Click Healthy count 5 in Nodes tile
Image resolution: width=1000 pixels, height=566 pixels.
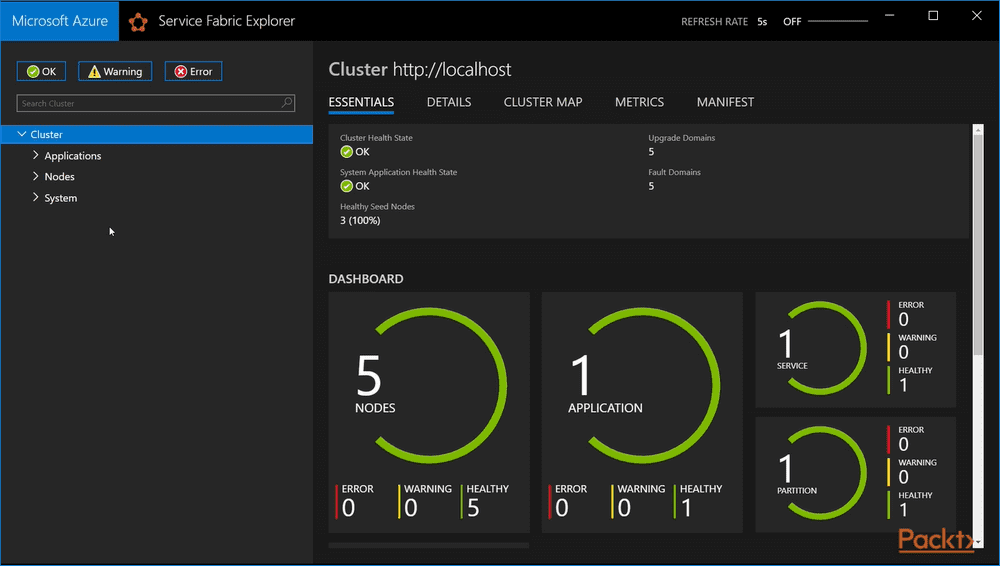click(x=473, y=508)
